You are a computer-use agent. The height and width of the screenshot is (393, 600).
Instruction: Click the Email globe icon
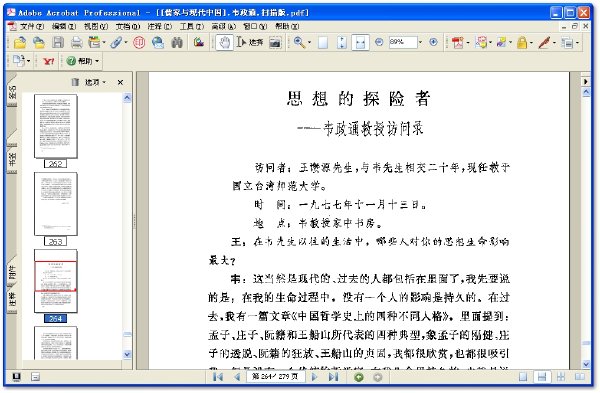158,42
